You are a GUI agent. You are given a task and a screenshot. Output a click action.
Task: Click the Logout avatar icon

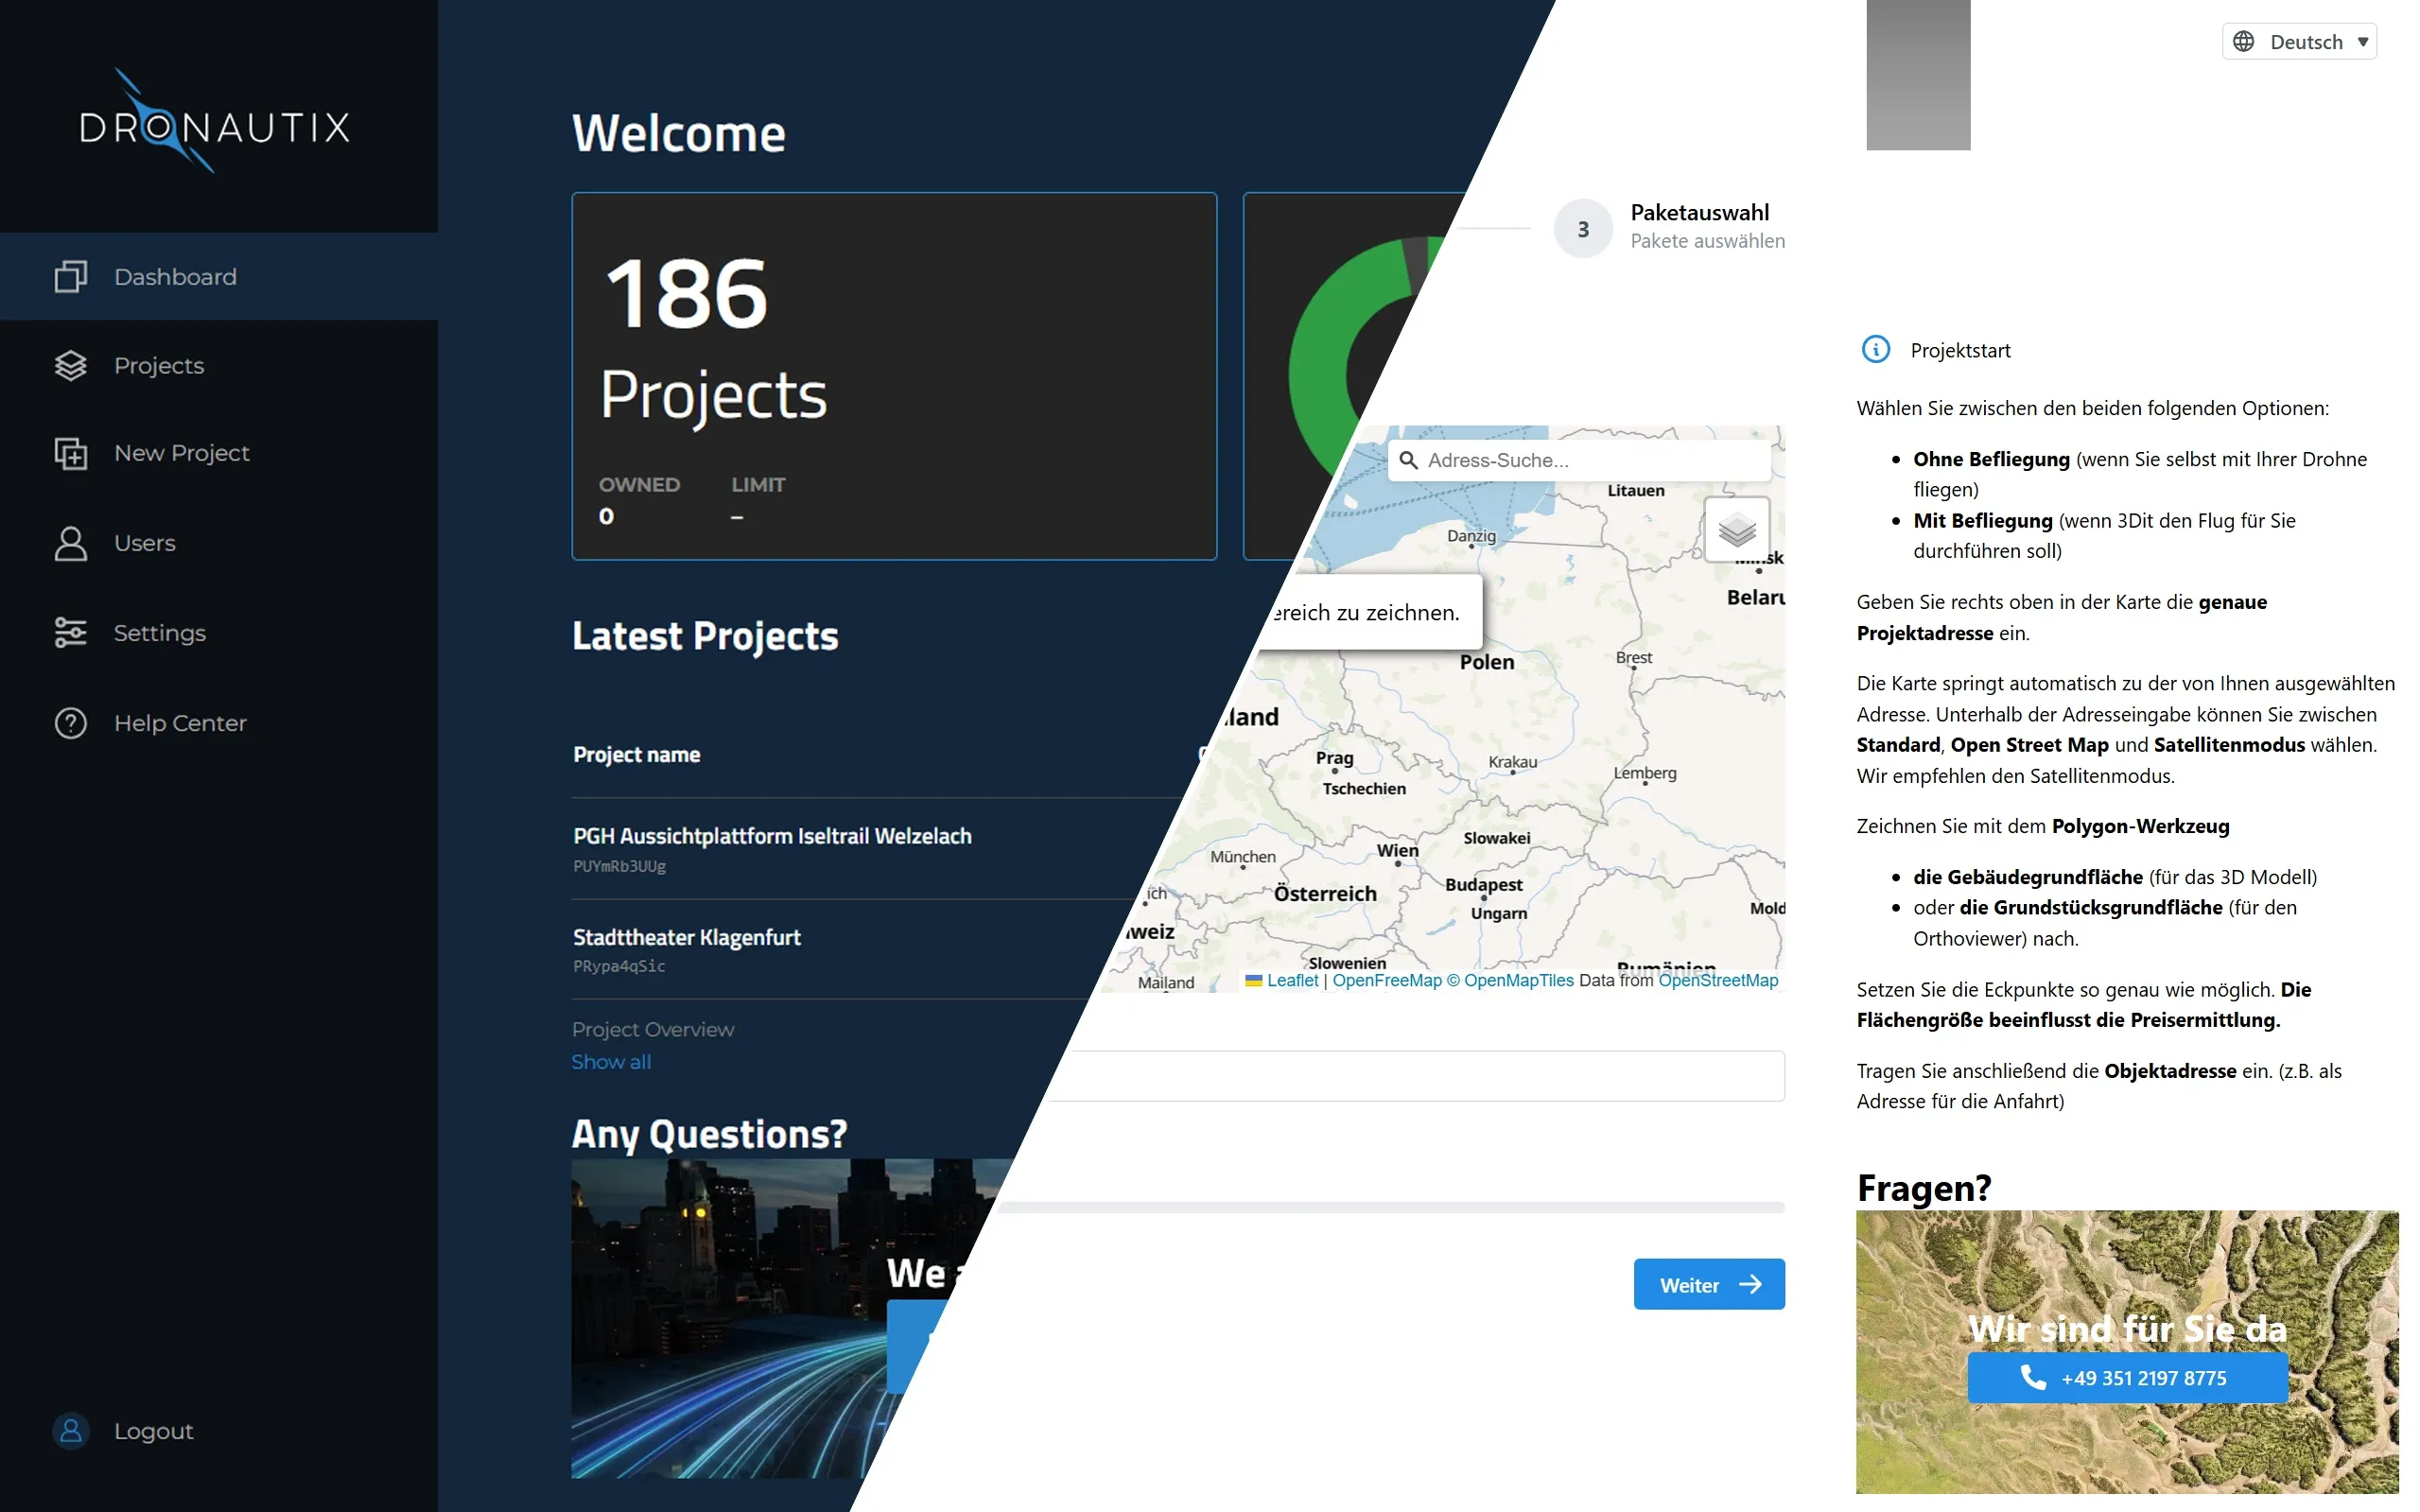pyautogui.click(x=71, y=1430)
